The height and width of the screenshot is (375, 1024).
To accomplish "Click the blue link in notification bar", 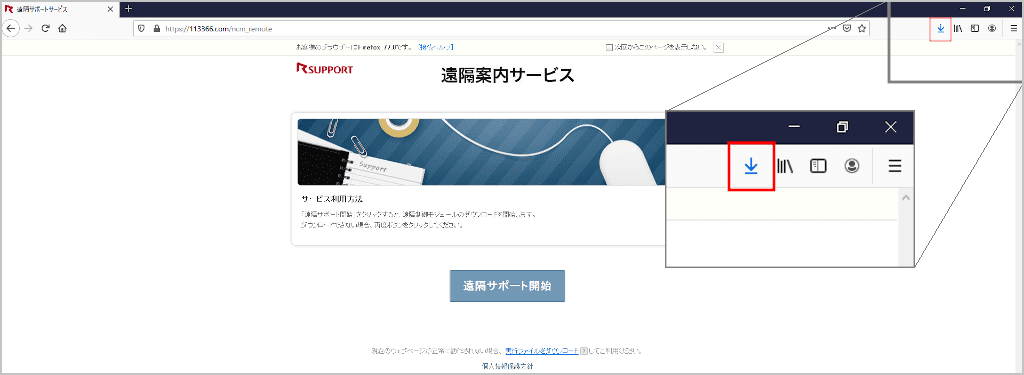I will click(436, 47).
